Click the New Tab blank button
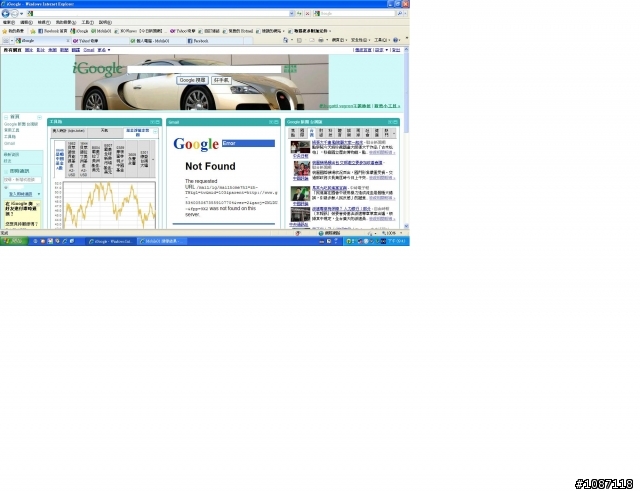The image size is (640, 492). (248, 41)
